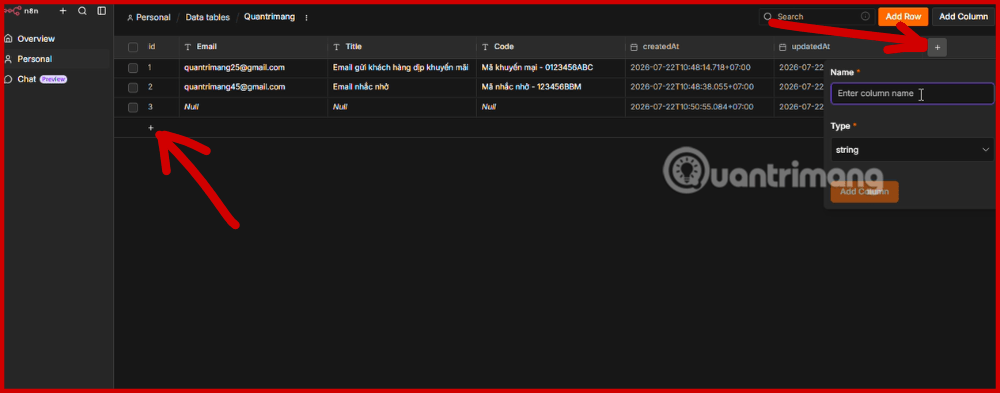
Task: Check the checkbox for row 1
Action: pyautogui.click(x=133, y=68)
